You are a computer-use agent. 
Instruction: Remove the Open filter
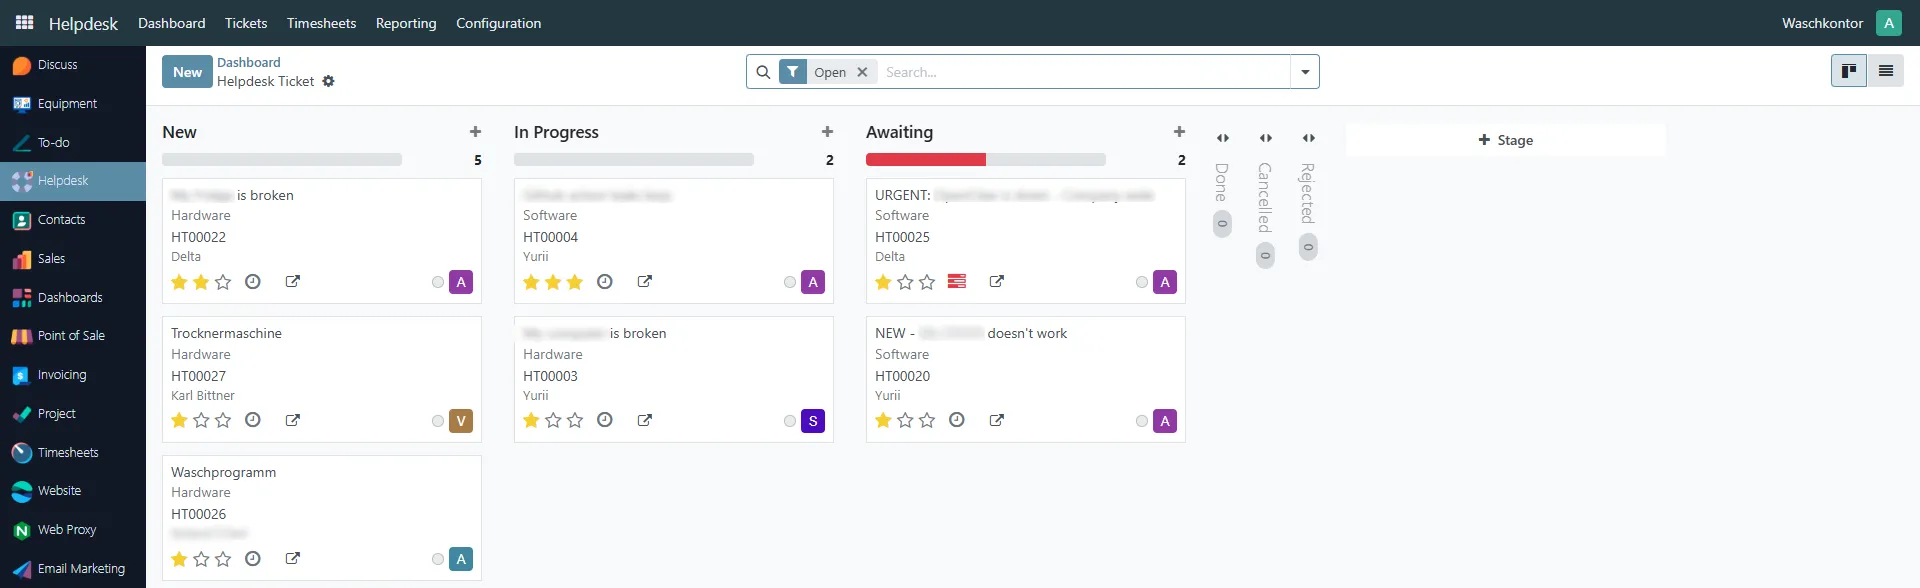(862, 72)
